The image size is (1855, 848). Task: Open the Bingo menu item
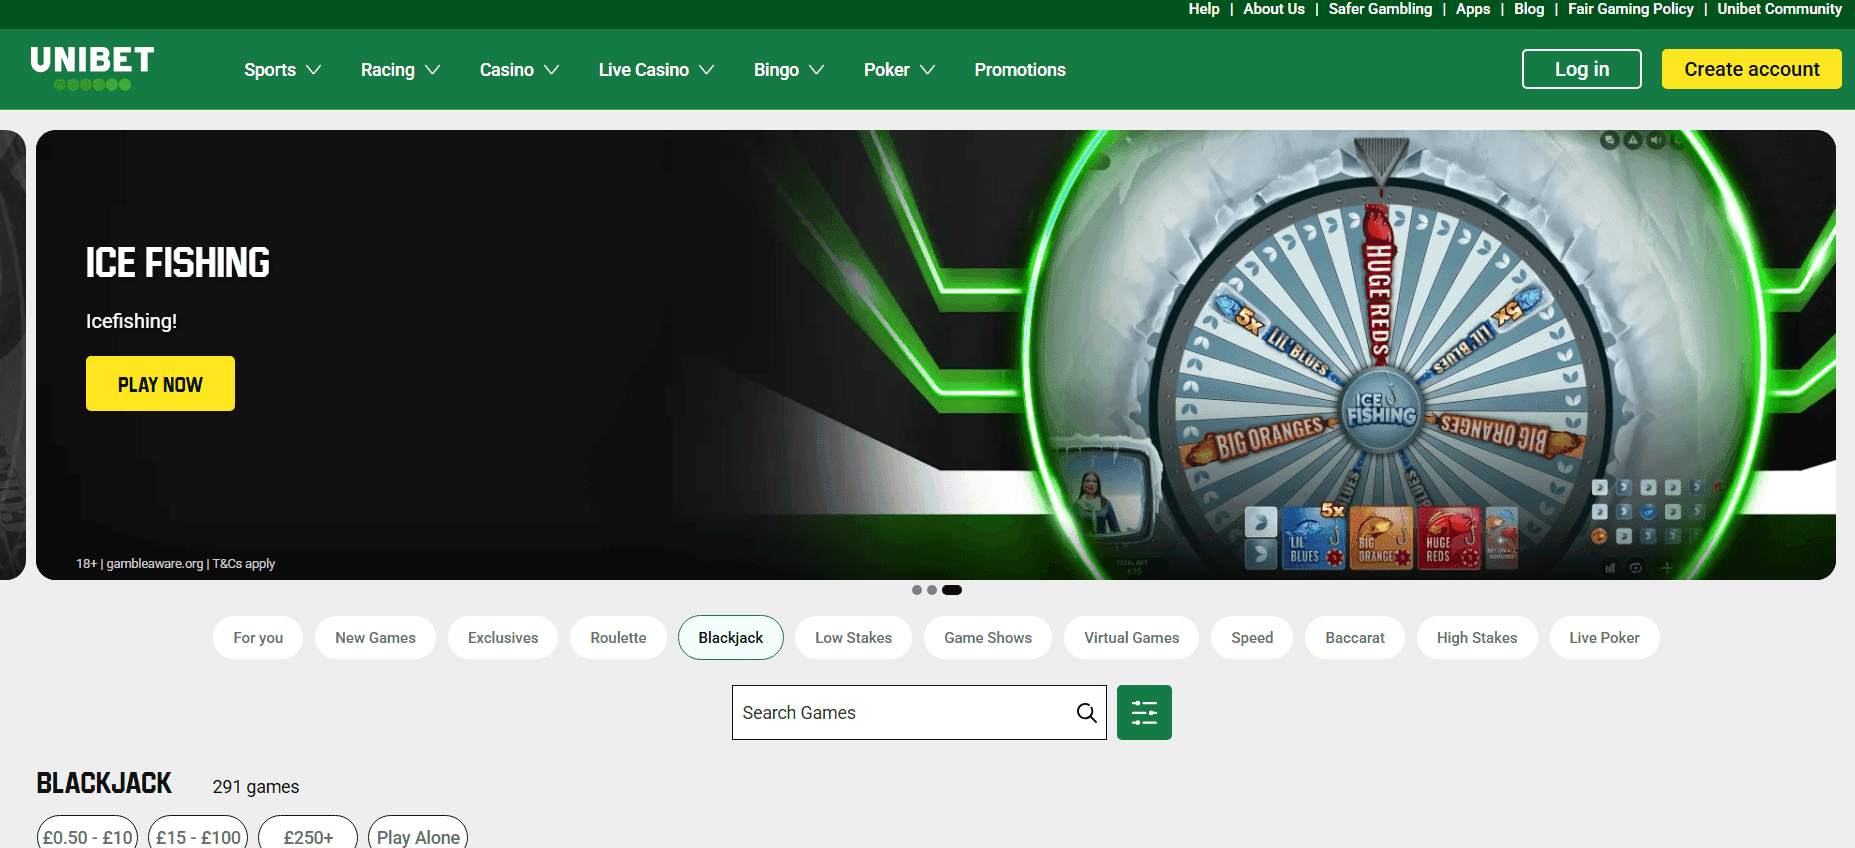pos(776,70)
